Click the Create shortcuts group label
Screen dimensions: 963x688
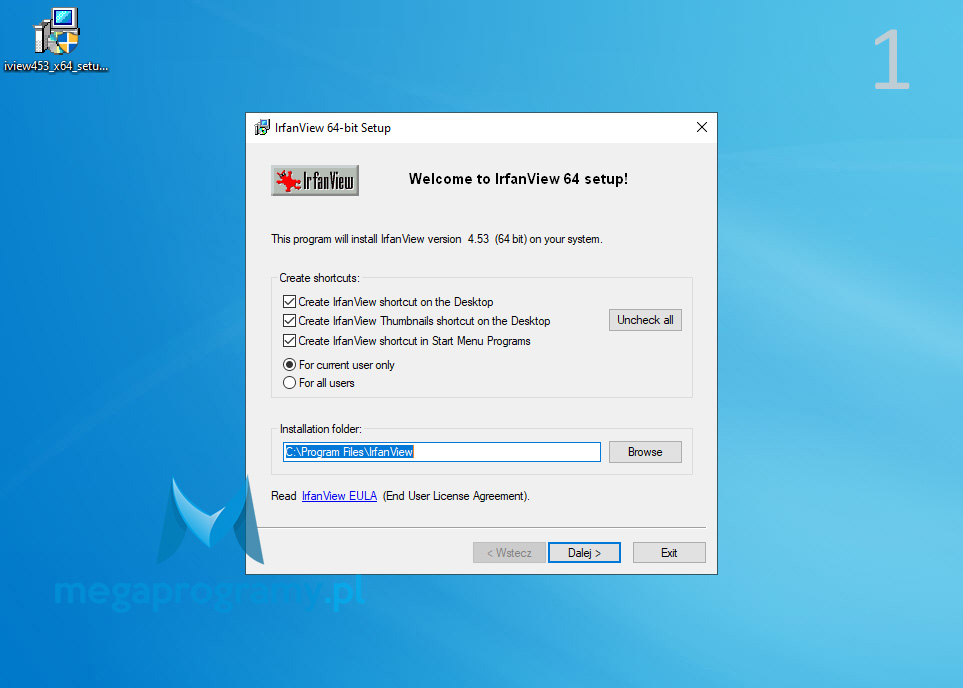[319, 278]
